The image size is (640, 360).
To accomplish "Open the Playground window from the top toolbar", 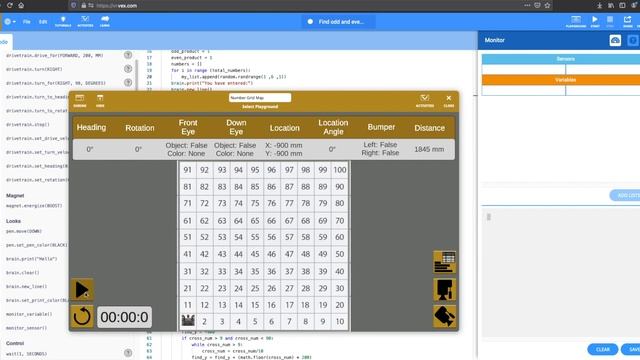I will point(576,22).
